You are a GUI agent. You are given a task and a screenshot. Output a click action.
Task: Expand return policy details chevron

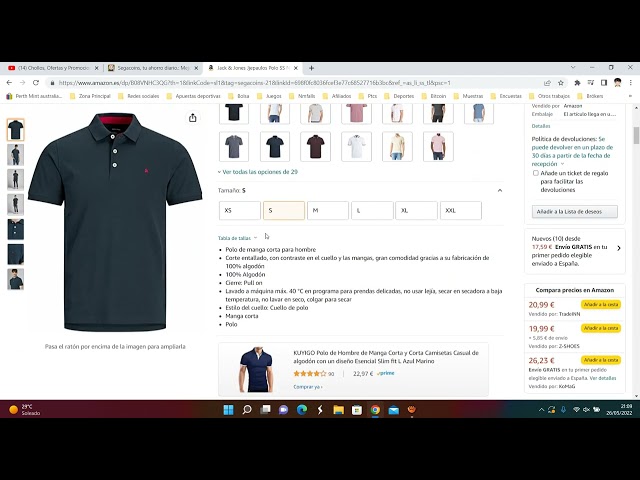[x=562, y=164]
